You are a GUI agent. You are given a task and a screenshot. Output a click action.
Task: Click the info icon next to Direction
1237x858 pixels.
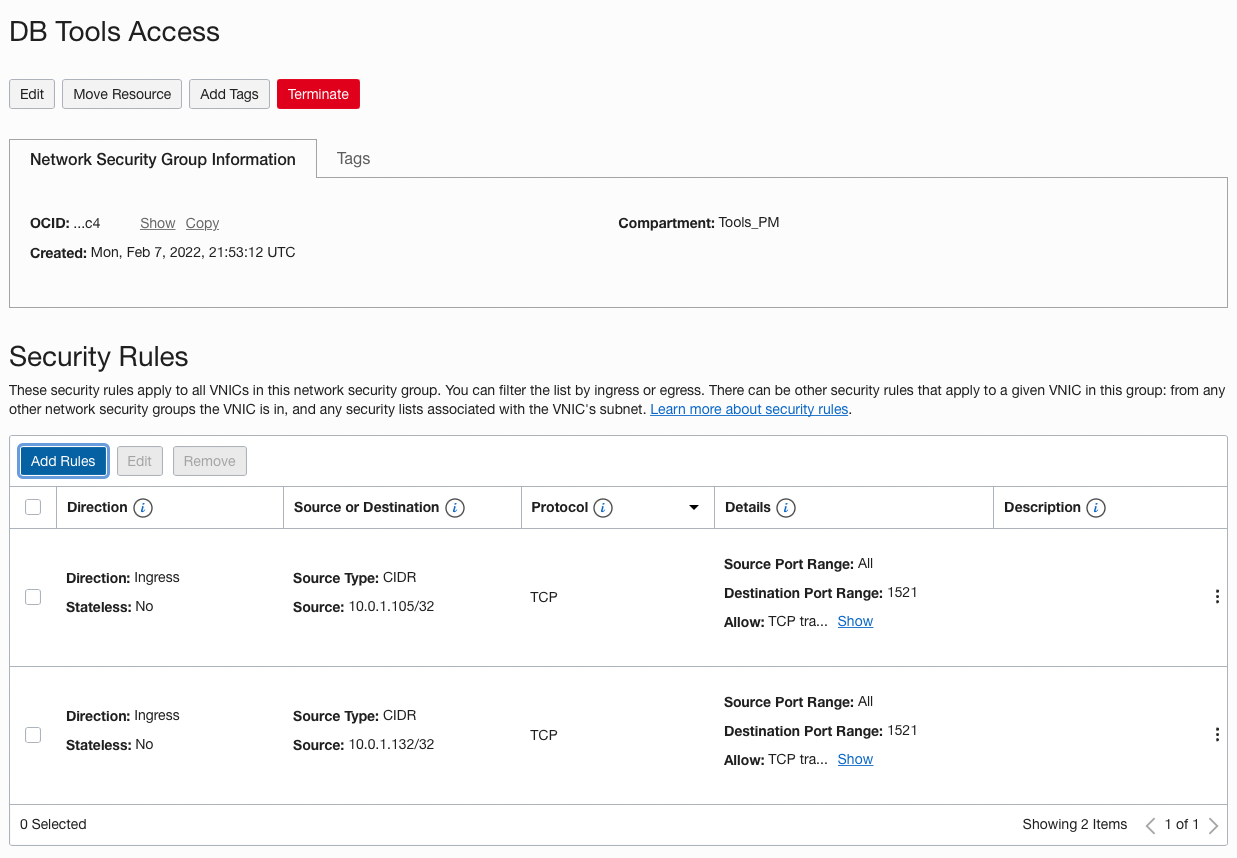(143, 508)
